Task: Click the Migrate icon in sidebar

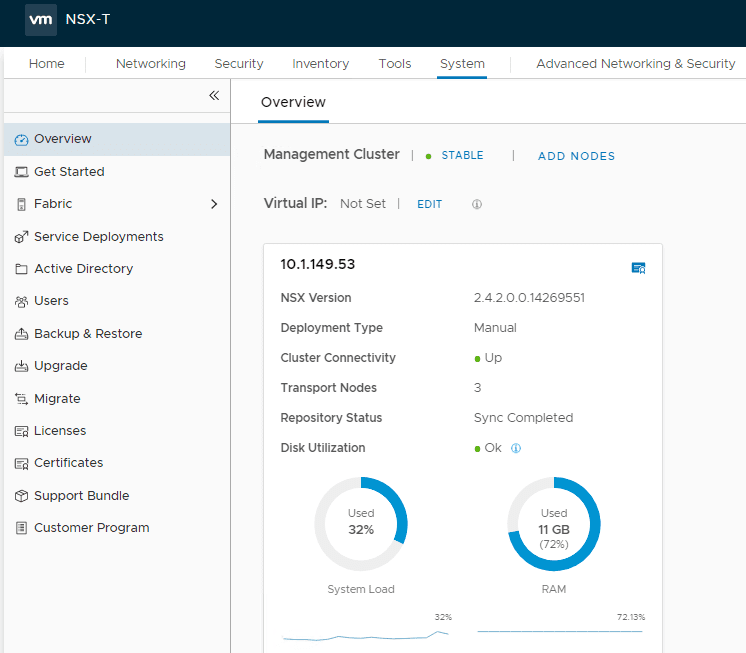Action: [x=22, y=399]
